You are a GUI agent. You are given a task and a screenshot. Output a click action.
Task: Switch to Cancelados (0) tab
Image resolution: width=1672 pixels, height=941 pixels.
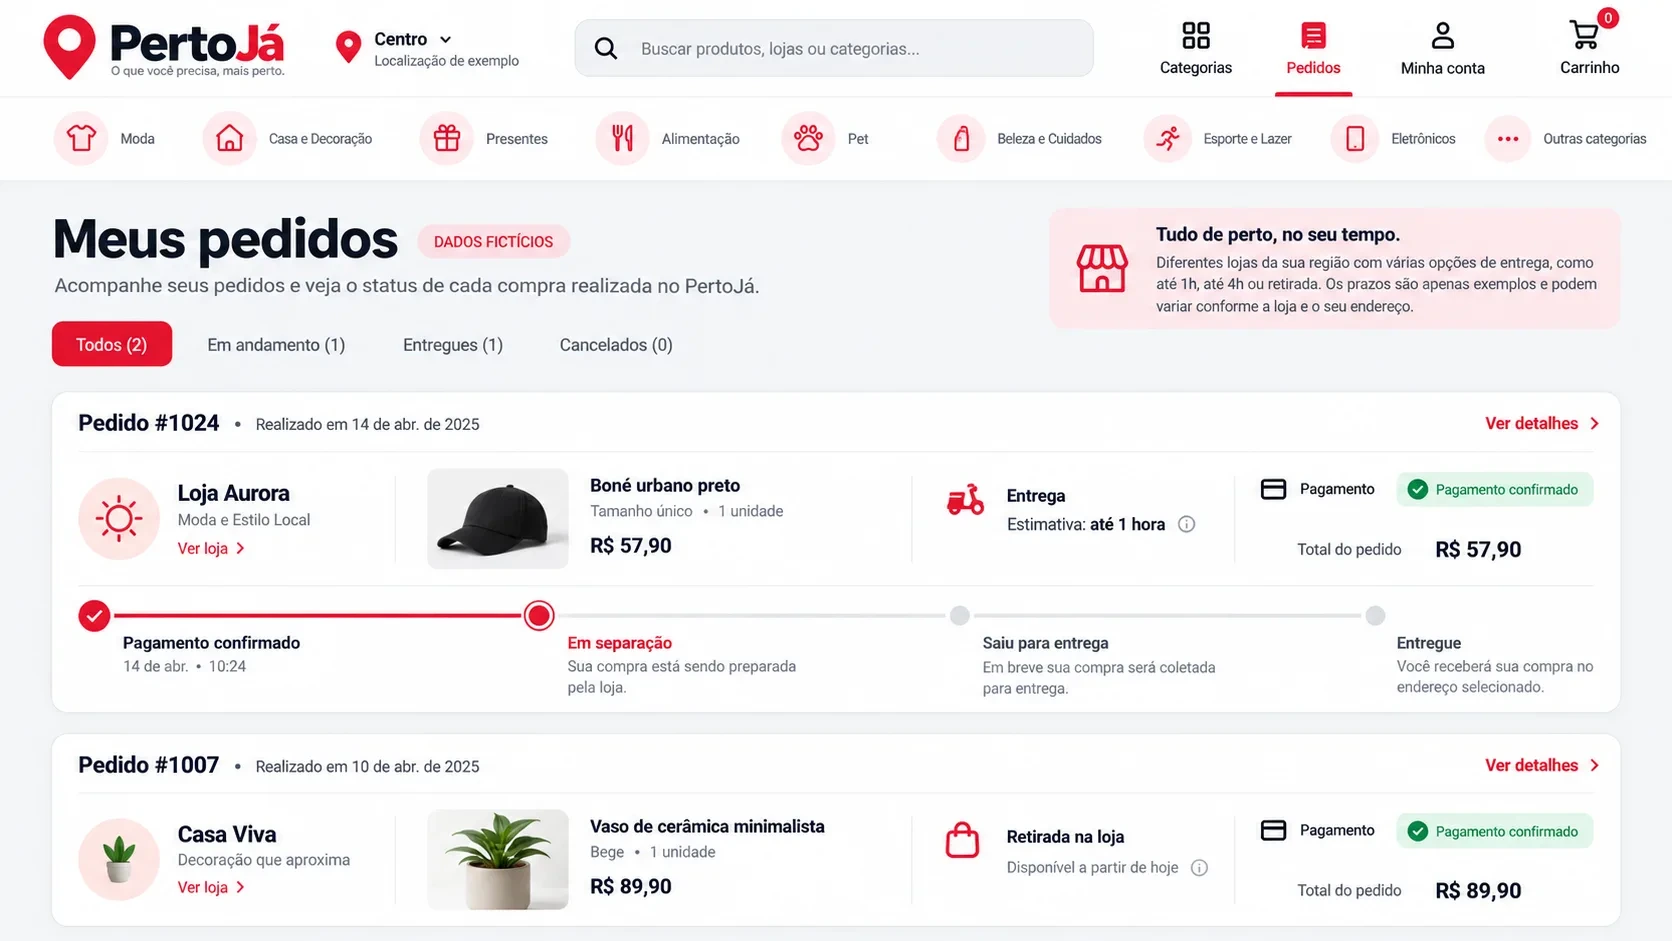tap(616, 344)
